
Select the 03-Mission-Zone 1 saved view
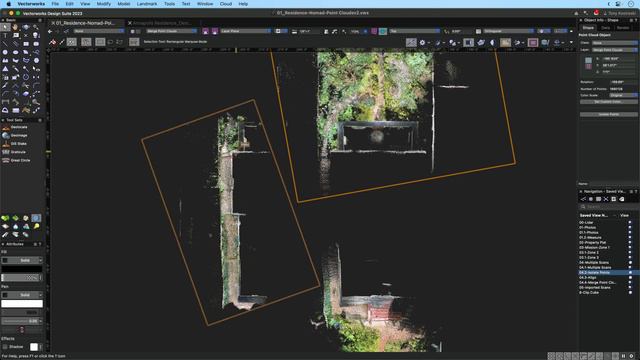coord(594,247)
